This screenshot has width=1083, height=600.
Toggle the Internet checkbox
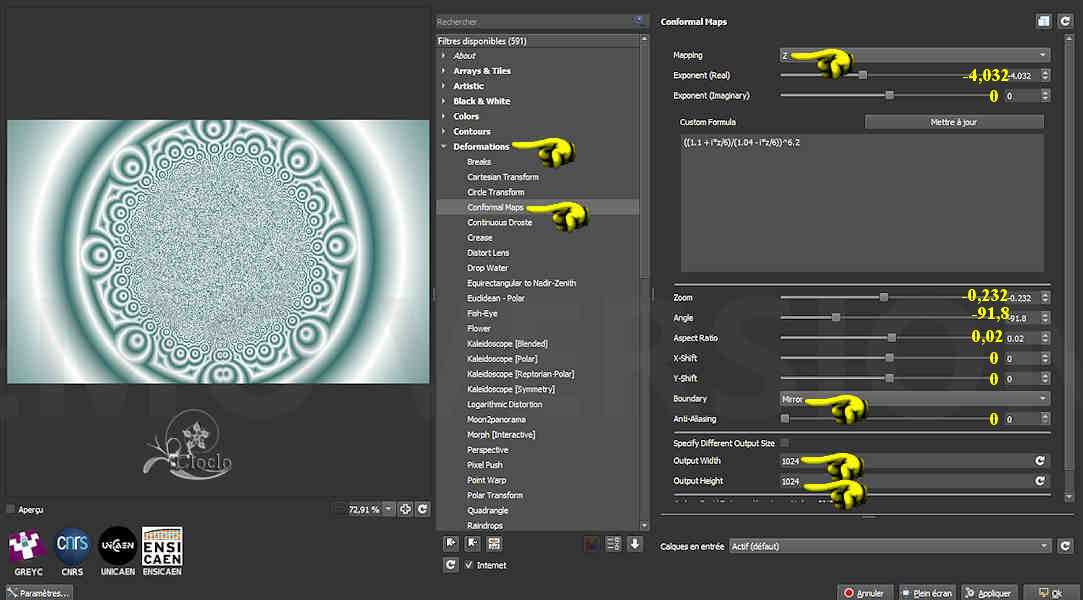point(469,565)
